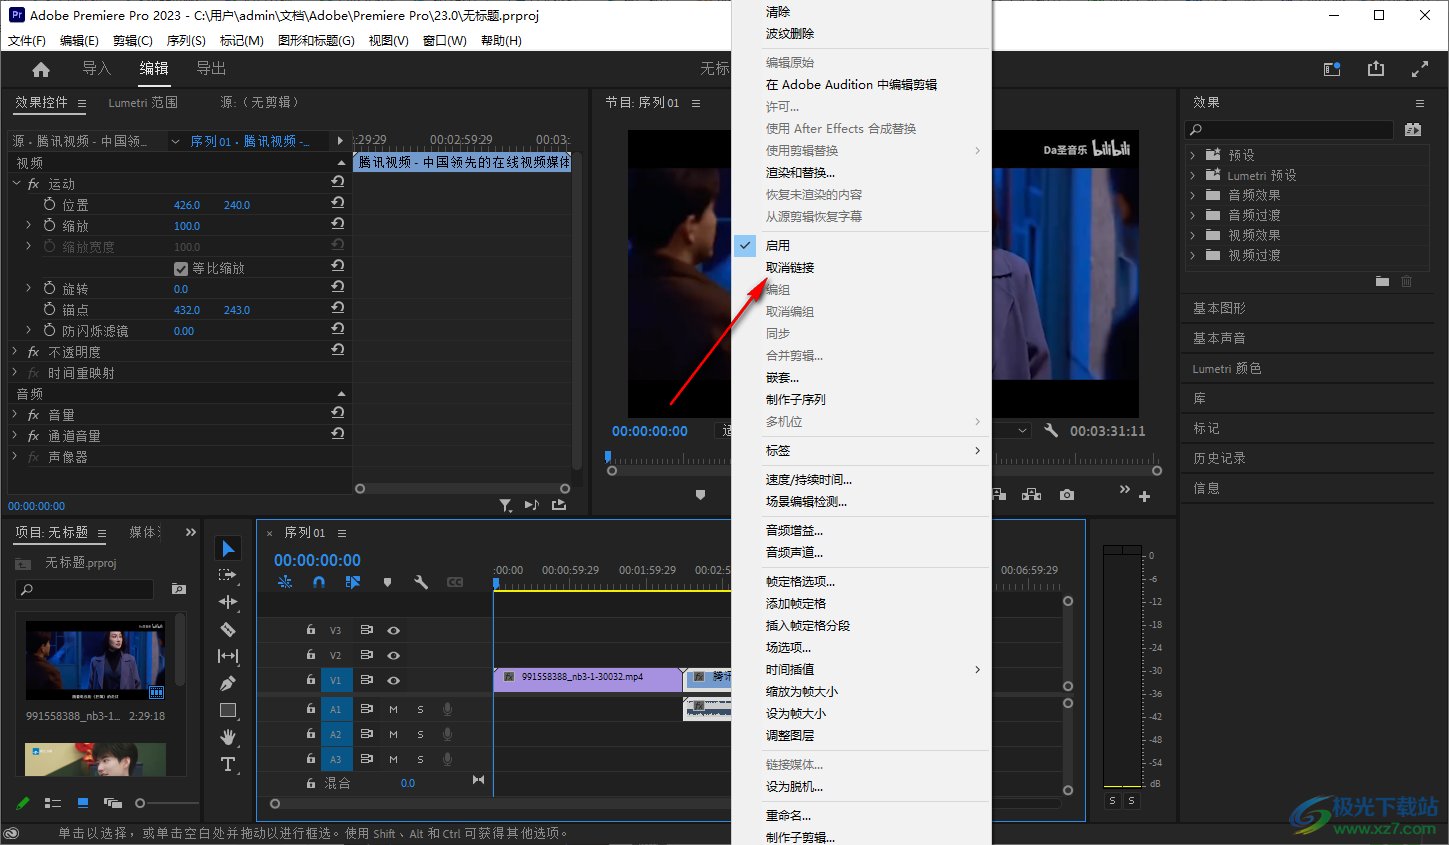Open the Lumetri 颜色 panel
1449x845 pixels.
[x=1227, y=368]
